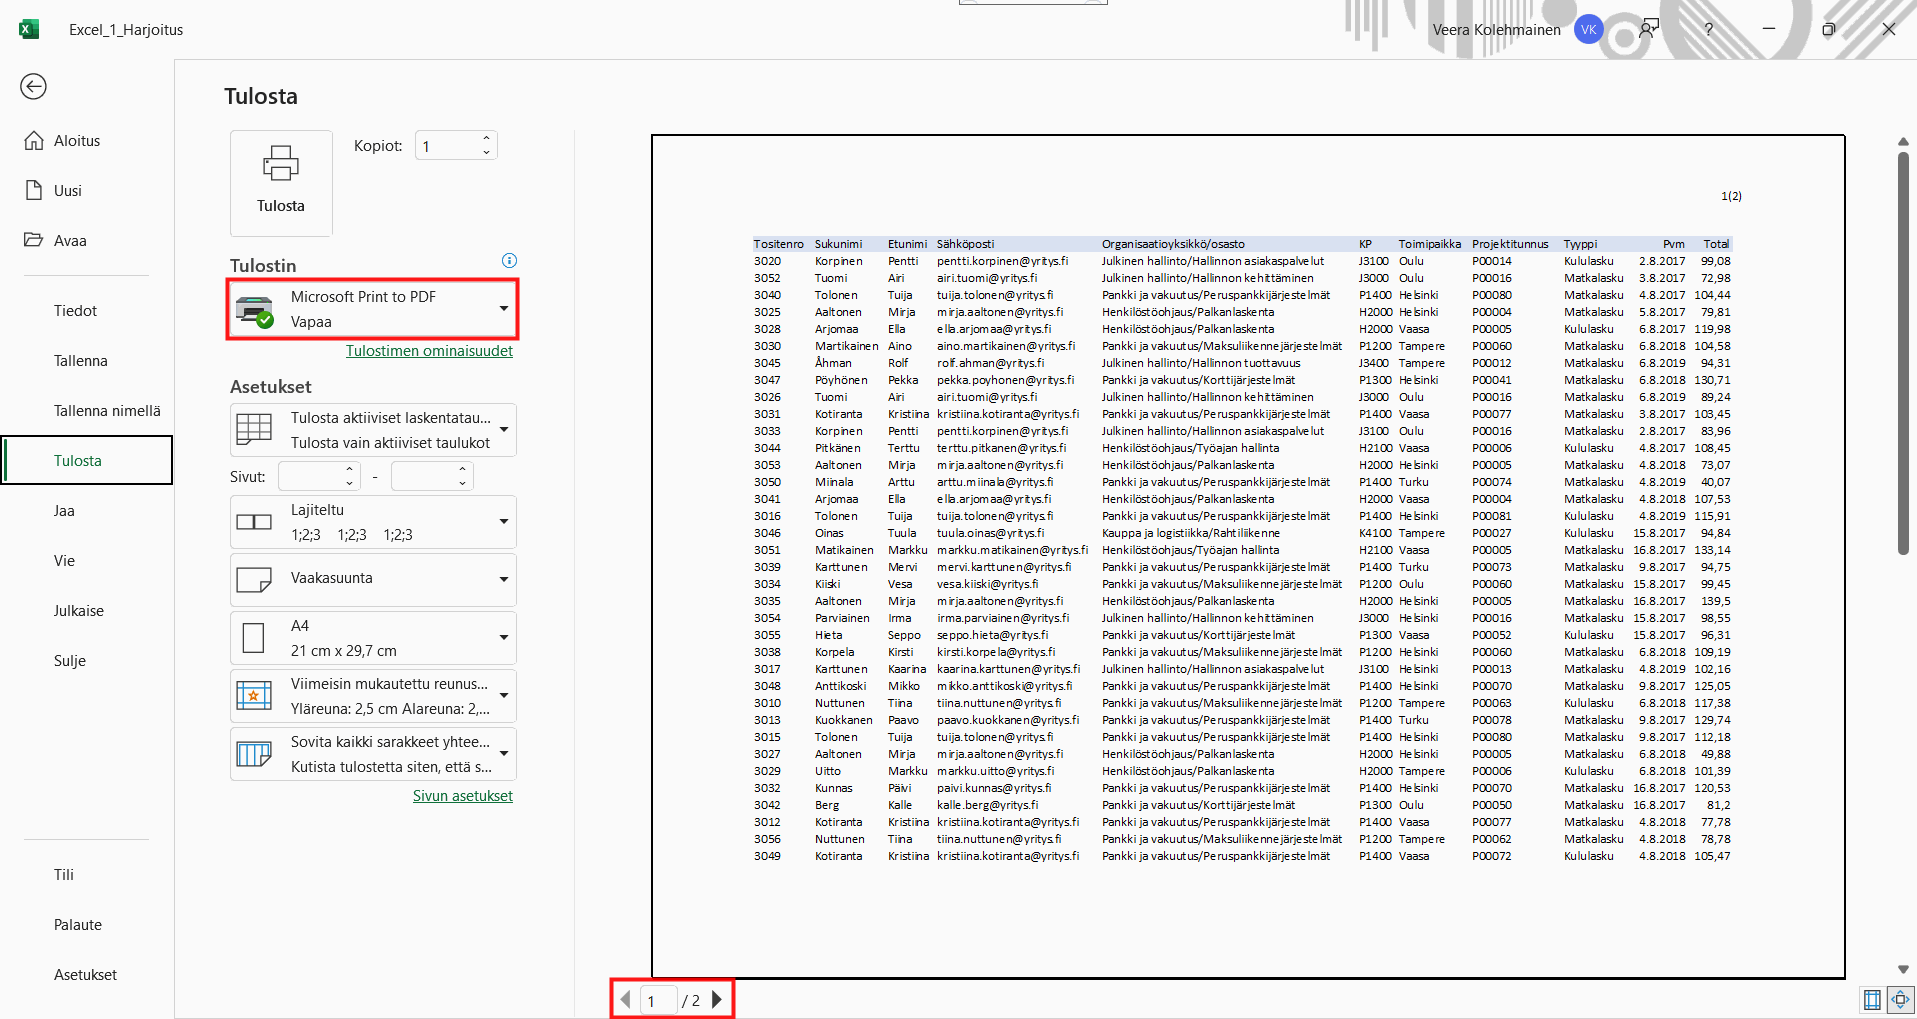Open Sovita kaikki sarakkeet scaling dropdown
1917x1019 pixels.
click(x=373, y=754)
